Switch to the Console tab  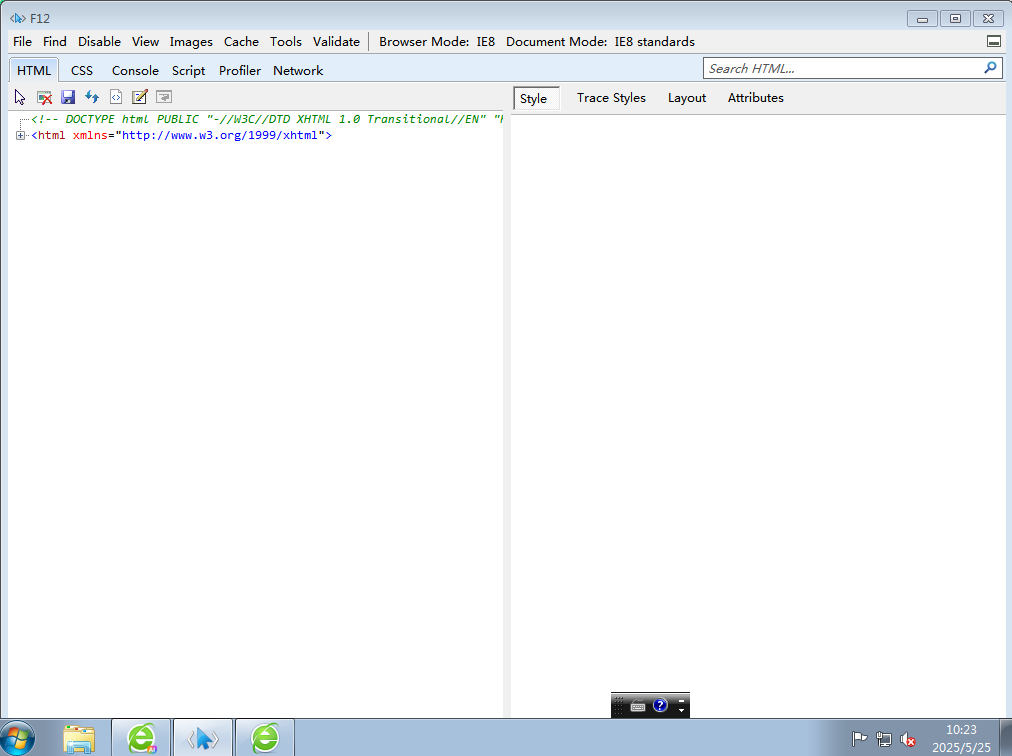[x=135, y=71]
